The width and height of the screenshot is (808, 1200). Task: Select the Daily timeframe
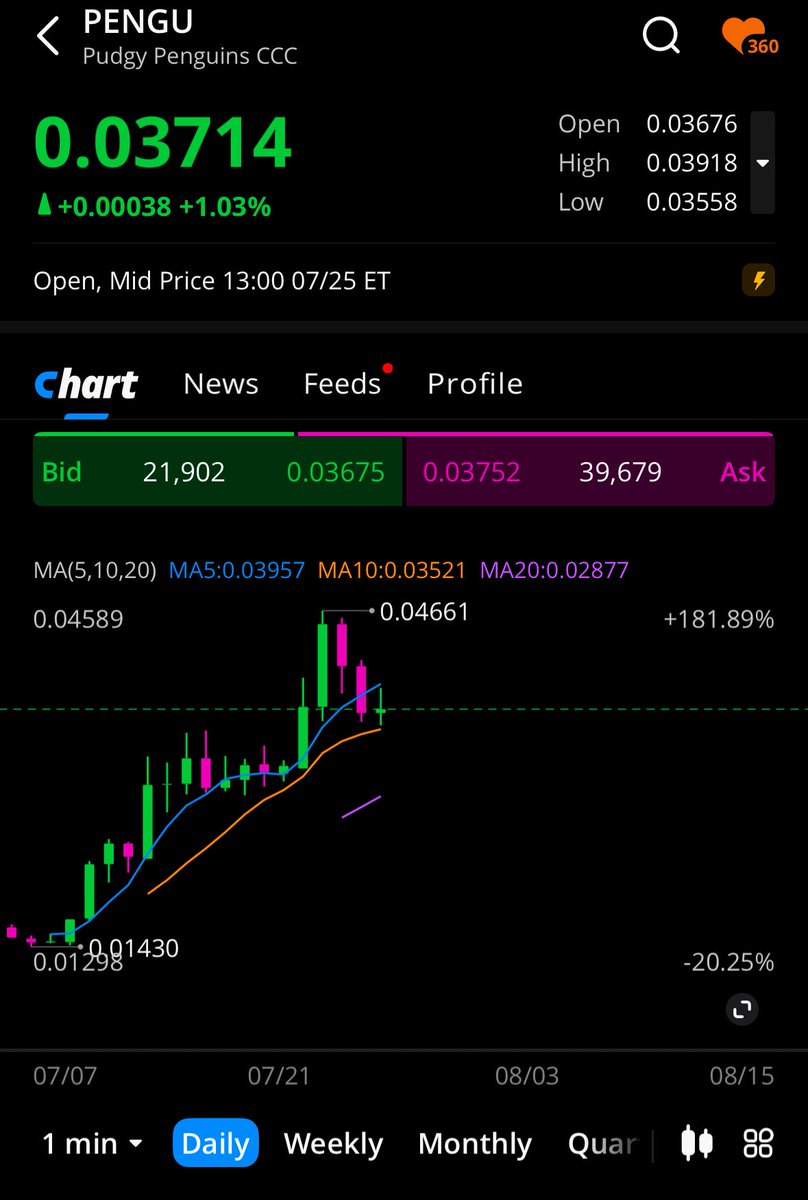[216, 1143]
